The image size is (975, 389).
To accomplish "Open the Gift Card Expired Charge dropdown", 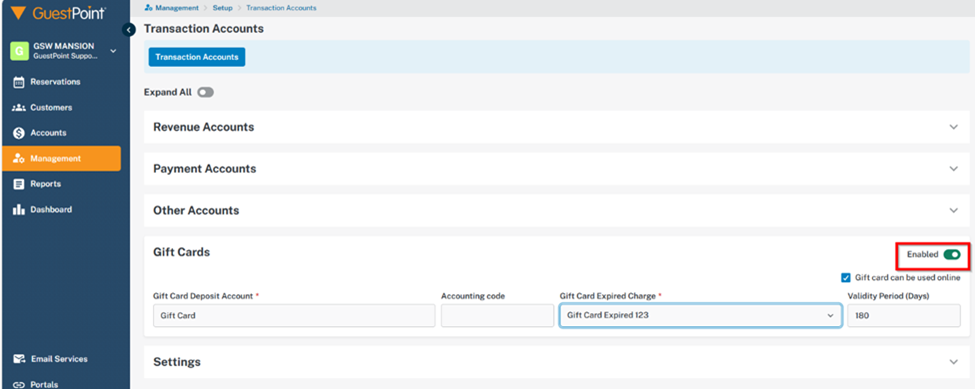I will (x=701, y=316).
